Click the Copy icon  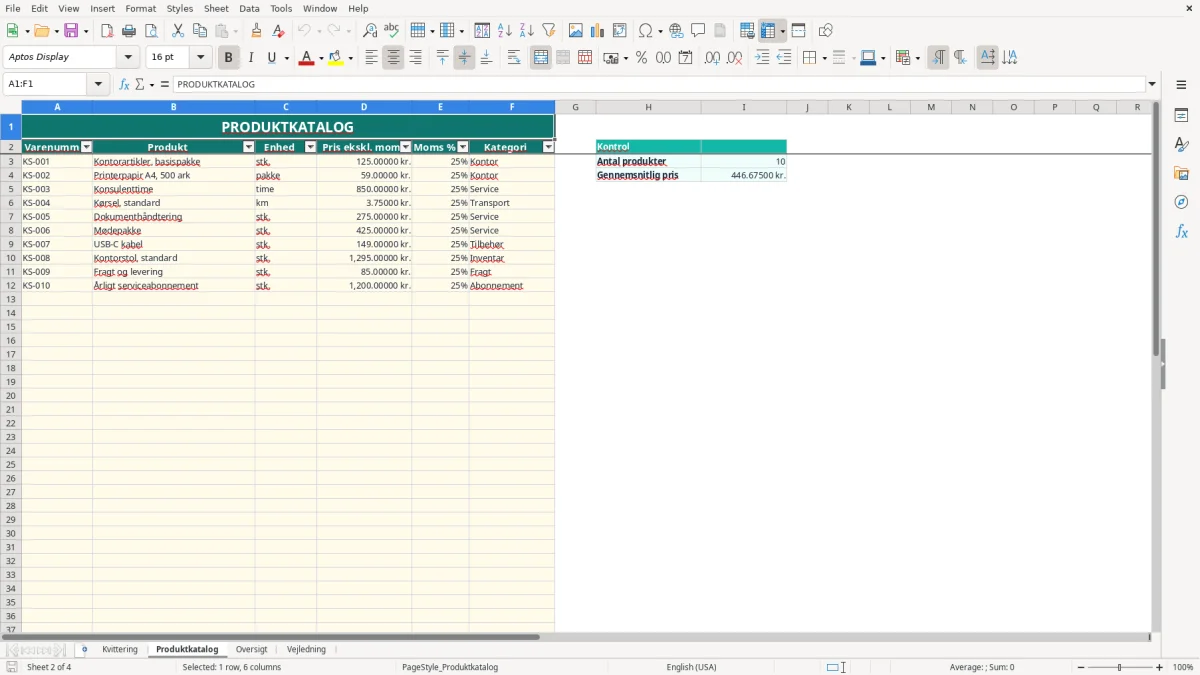coord(200,31)
